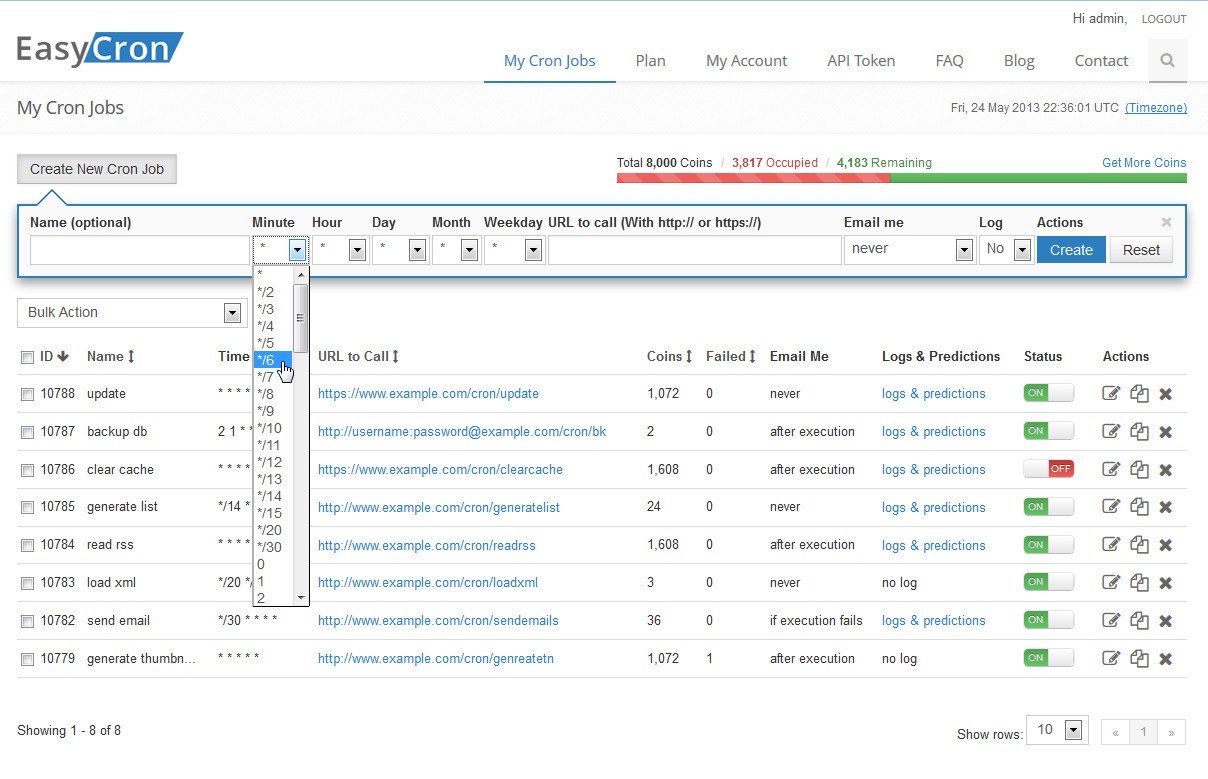Focus the URL to call input field

pos(694,250)
